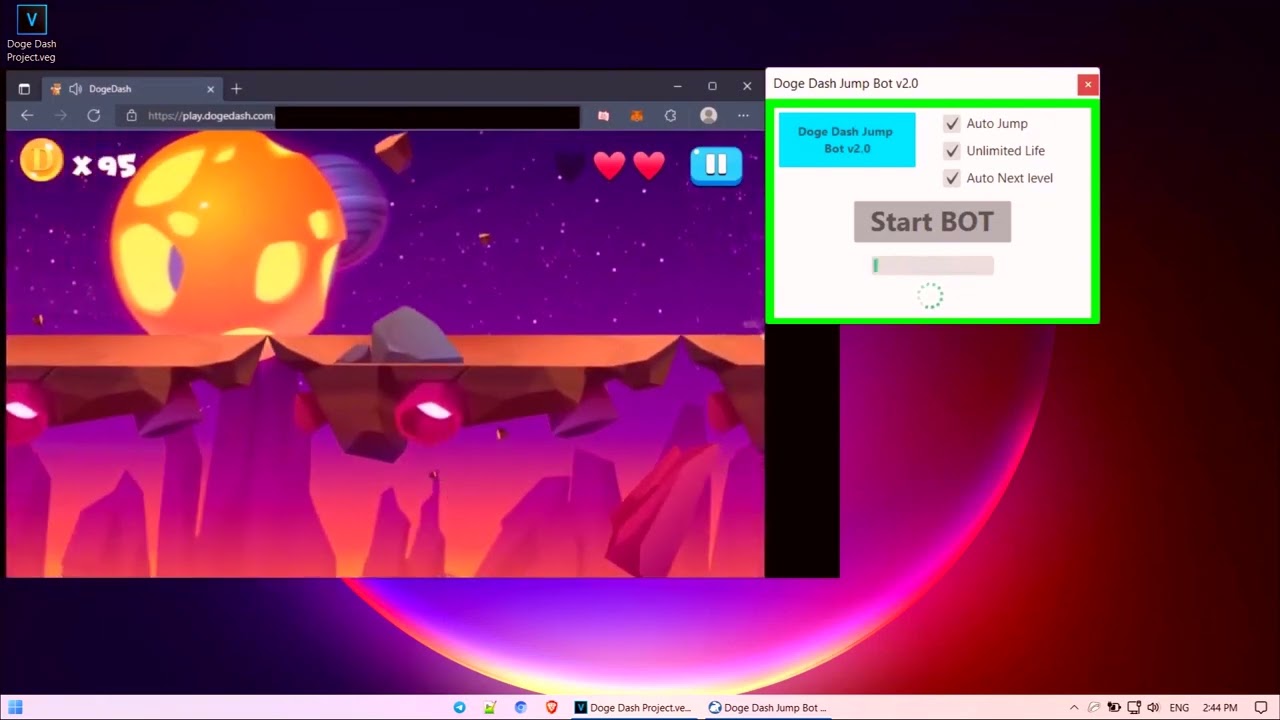Select the DogeDash browser tab
Screen dimensions: 1280x720
click(x=133, y=89)
